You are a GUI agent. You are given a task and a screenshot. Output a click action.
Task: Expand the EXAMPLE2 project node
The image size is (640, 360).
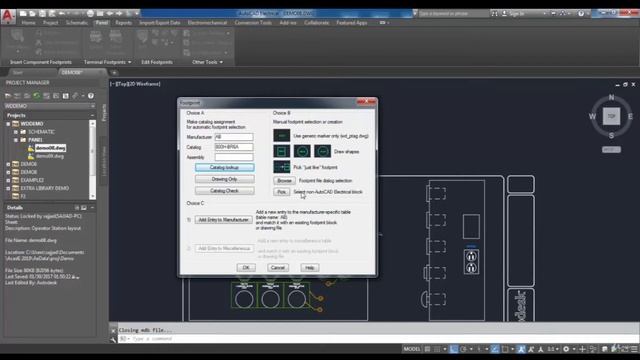(8, 180)
